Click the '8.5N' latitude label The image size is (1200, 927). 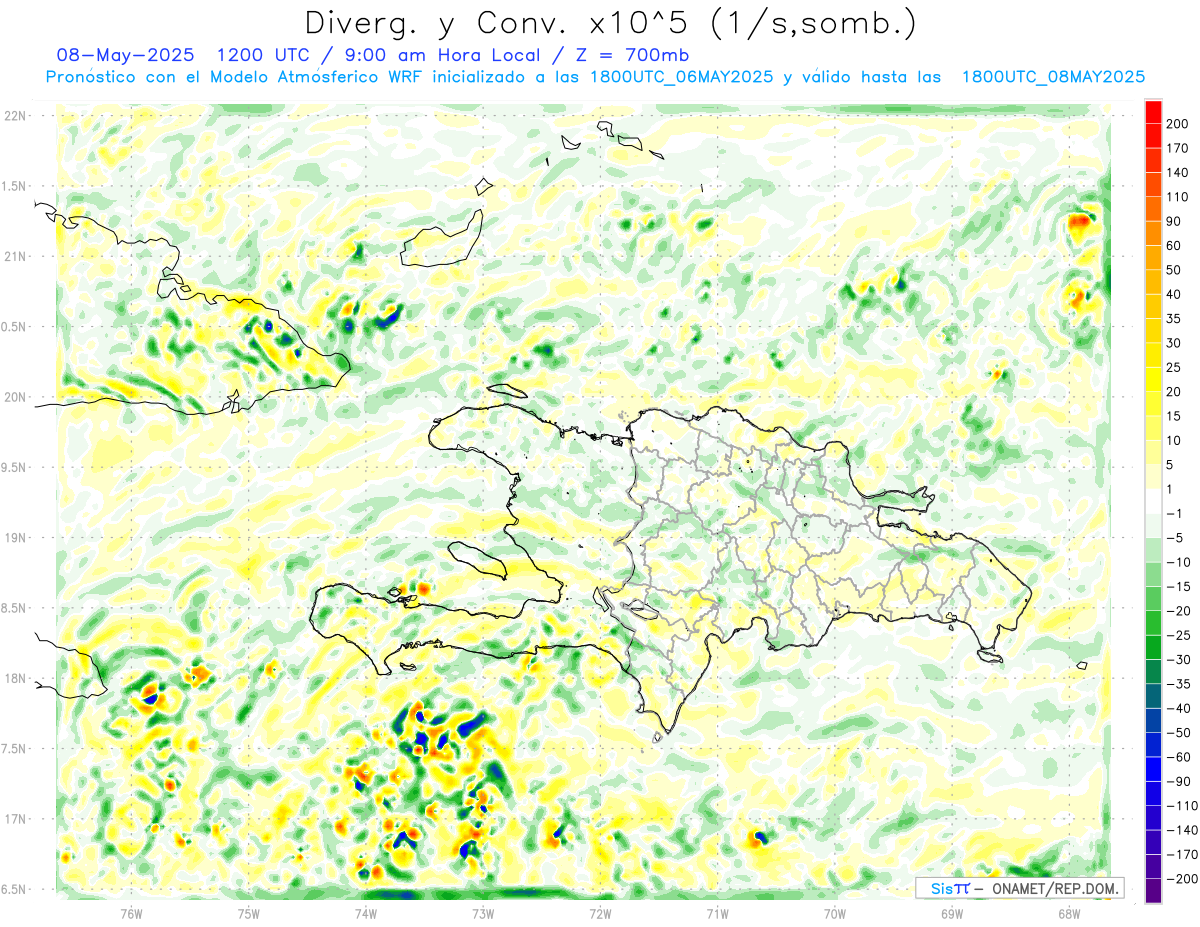coord(14,608)
